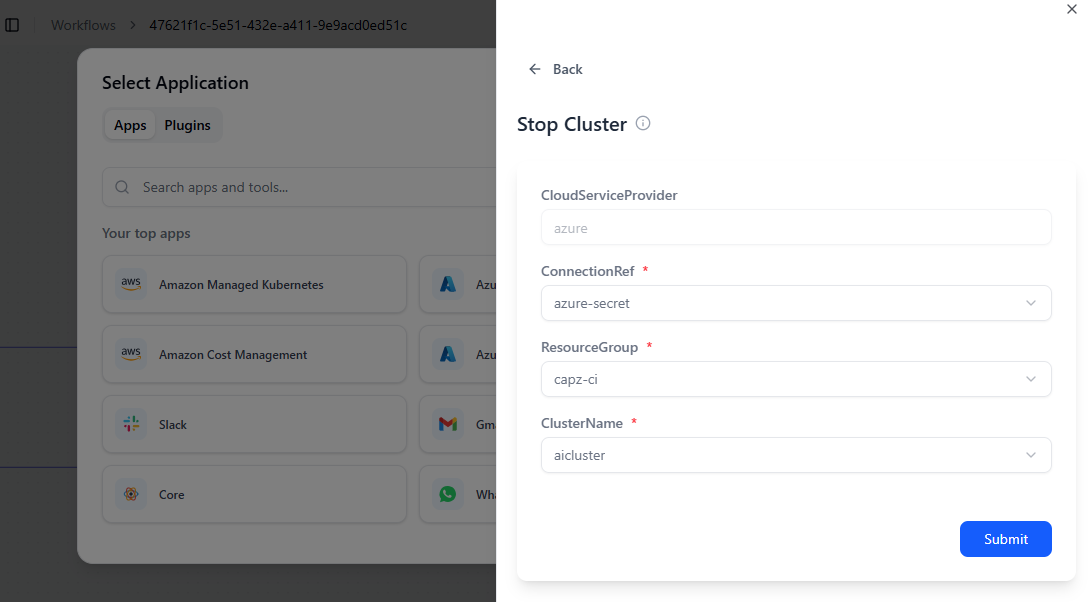Open the Slack app tile

coord(254,425)
